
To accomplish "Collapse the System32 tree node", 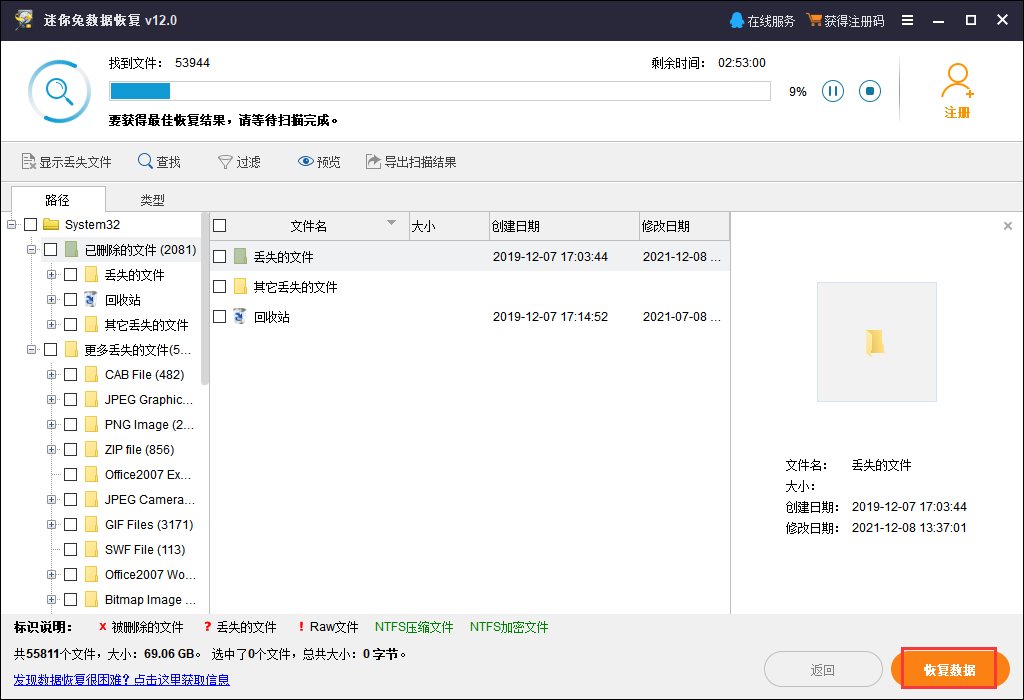I will 11,225.
